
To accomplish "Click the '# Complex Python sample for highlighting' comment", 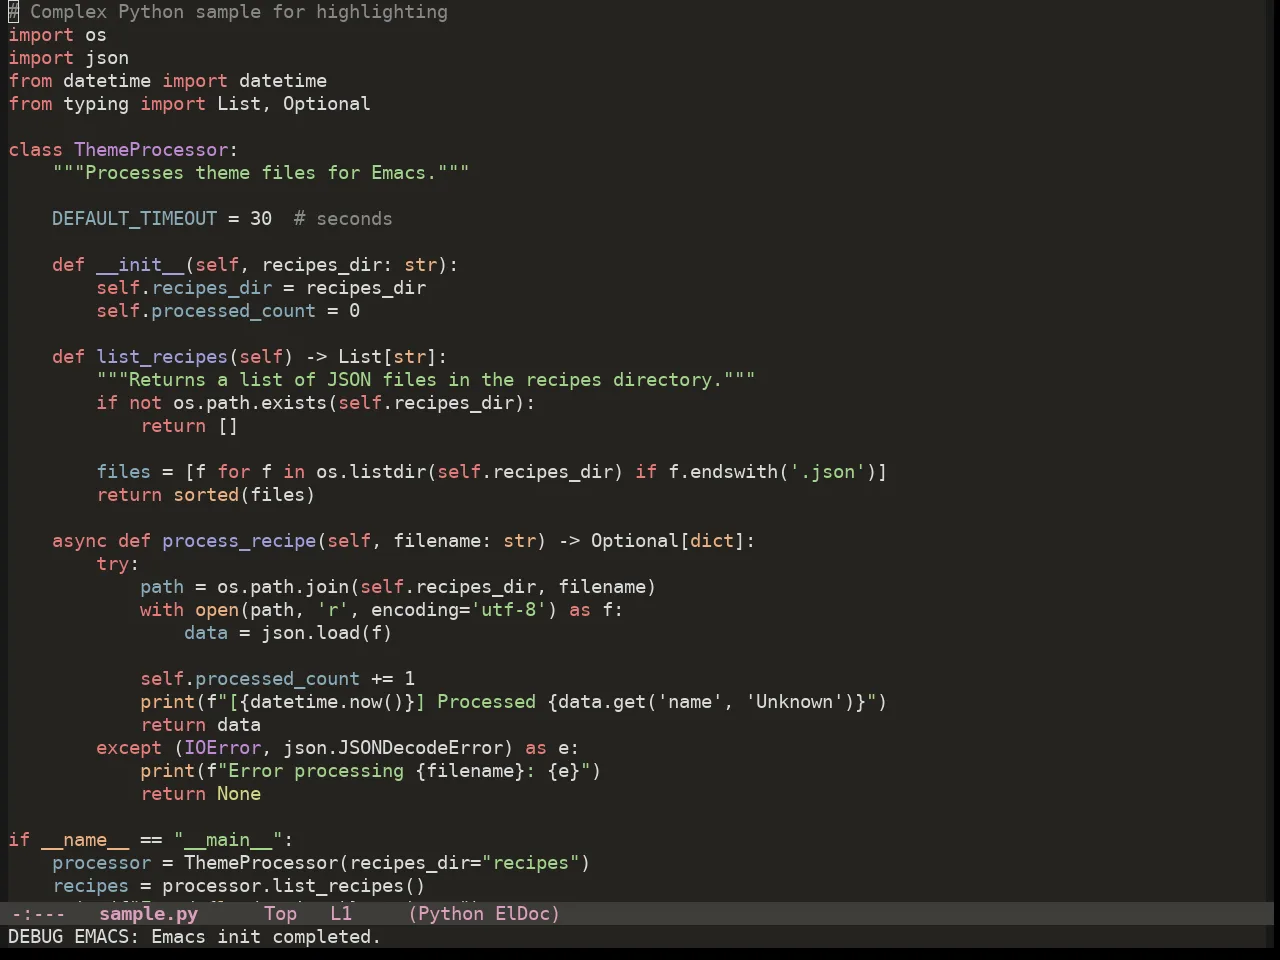I will point(228,12).
